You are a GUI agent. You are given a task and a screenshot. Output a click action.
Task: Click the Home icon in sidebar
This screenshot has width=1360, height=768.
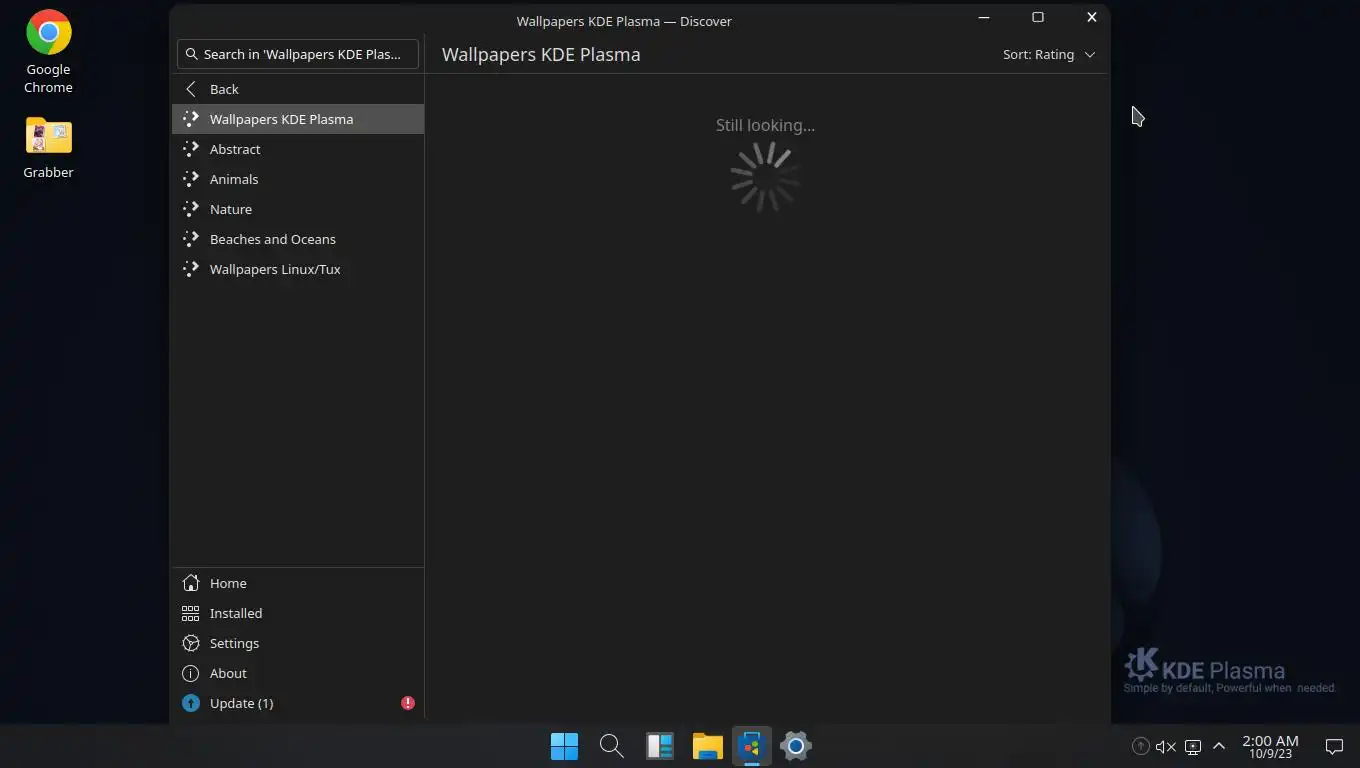191,583
